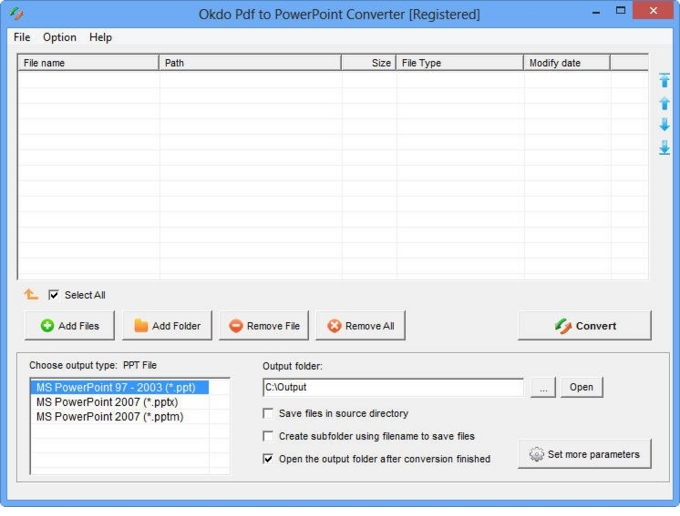Click the Add Folder button
This screenshot has width=680, height=516.
click(x=167, y=325)
